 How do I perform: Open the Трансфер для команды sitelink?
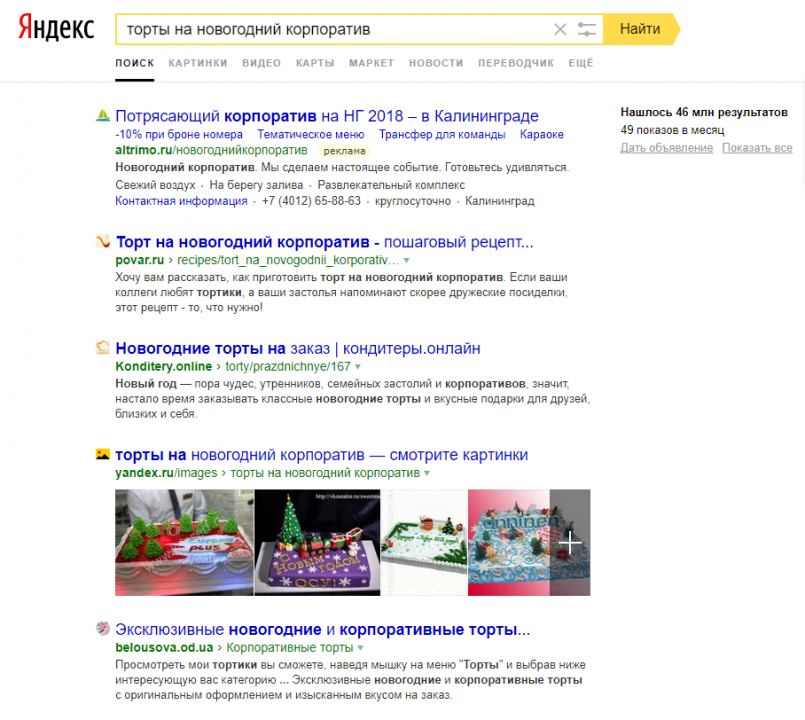coord(442,135)
